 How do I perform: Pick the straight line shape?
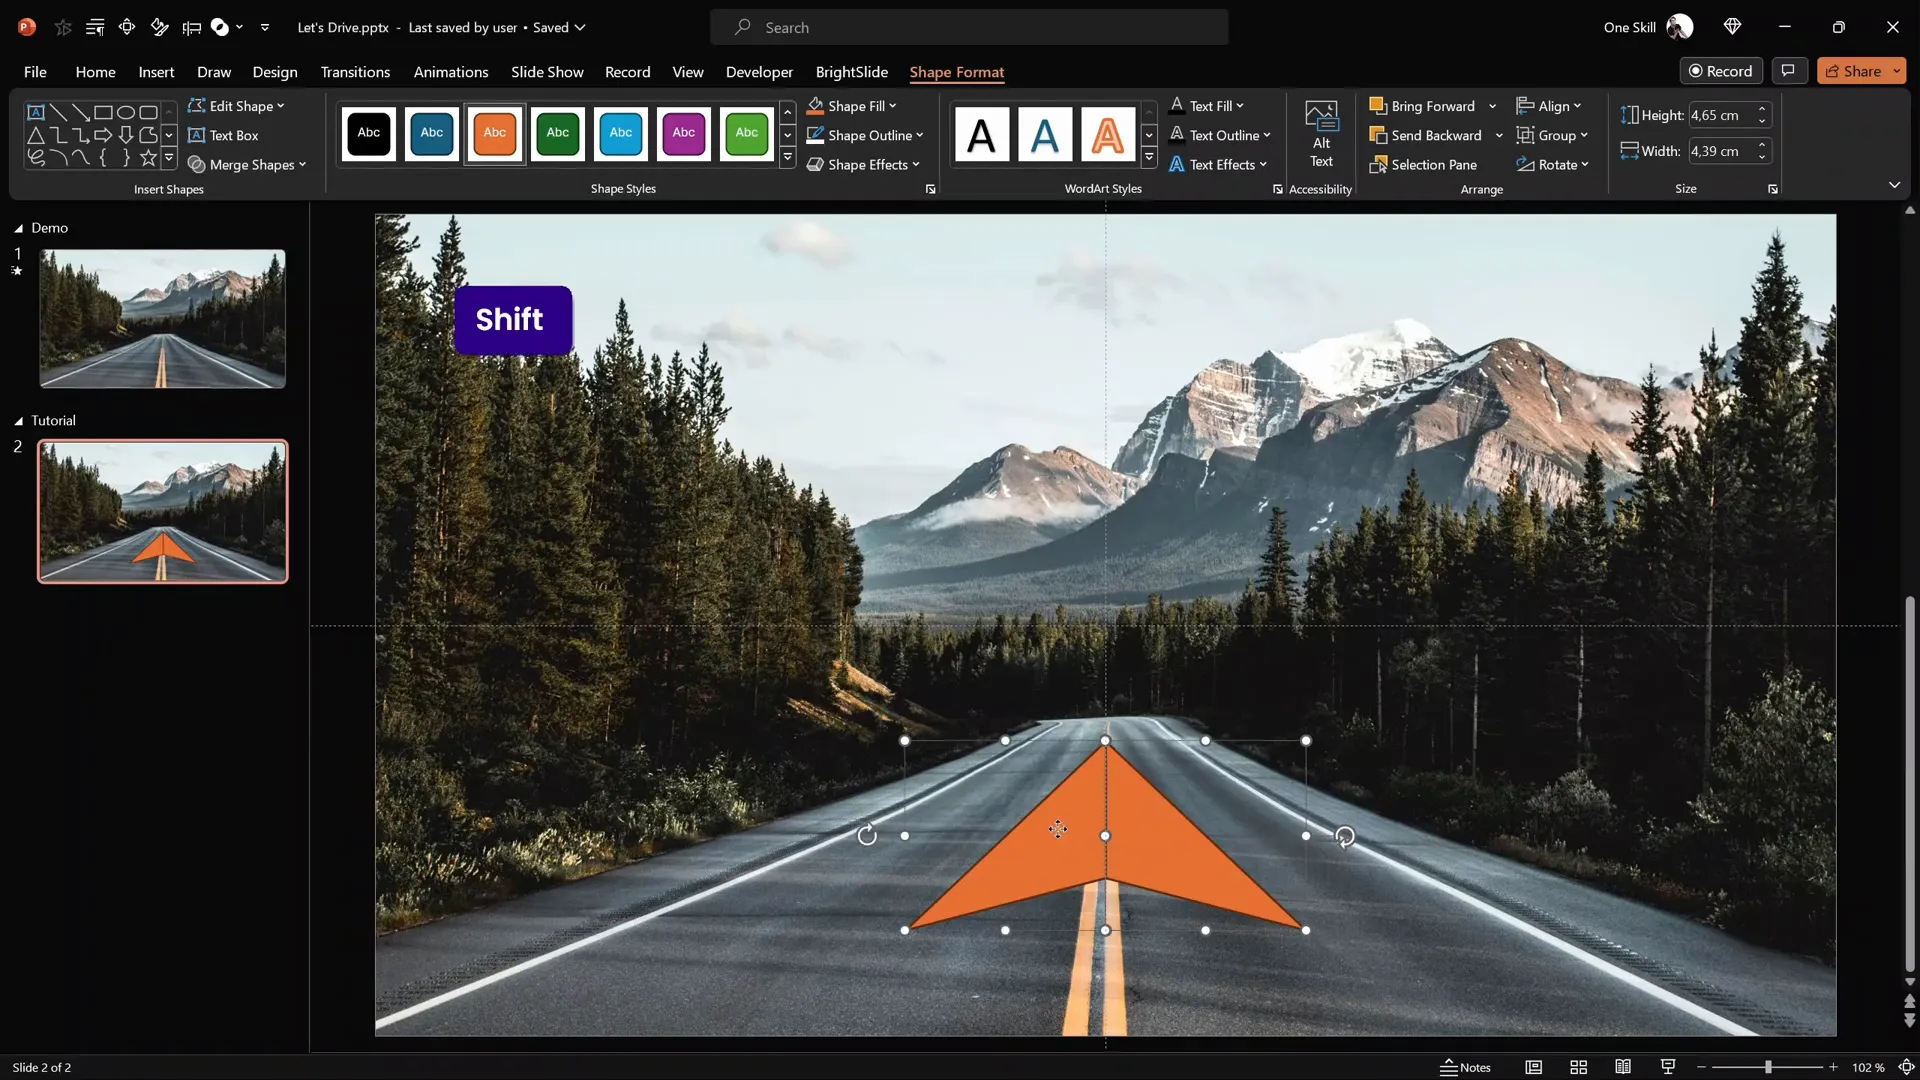(58, 112)
